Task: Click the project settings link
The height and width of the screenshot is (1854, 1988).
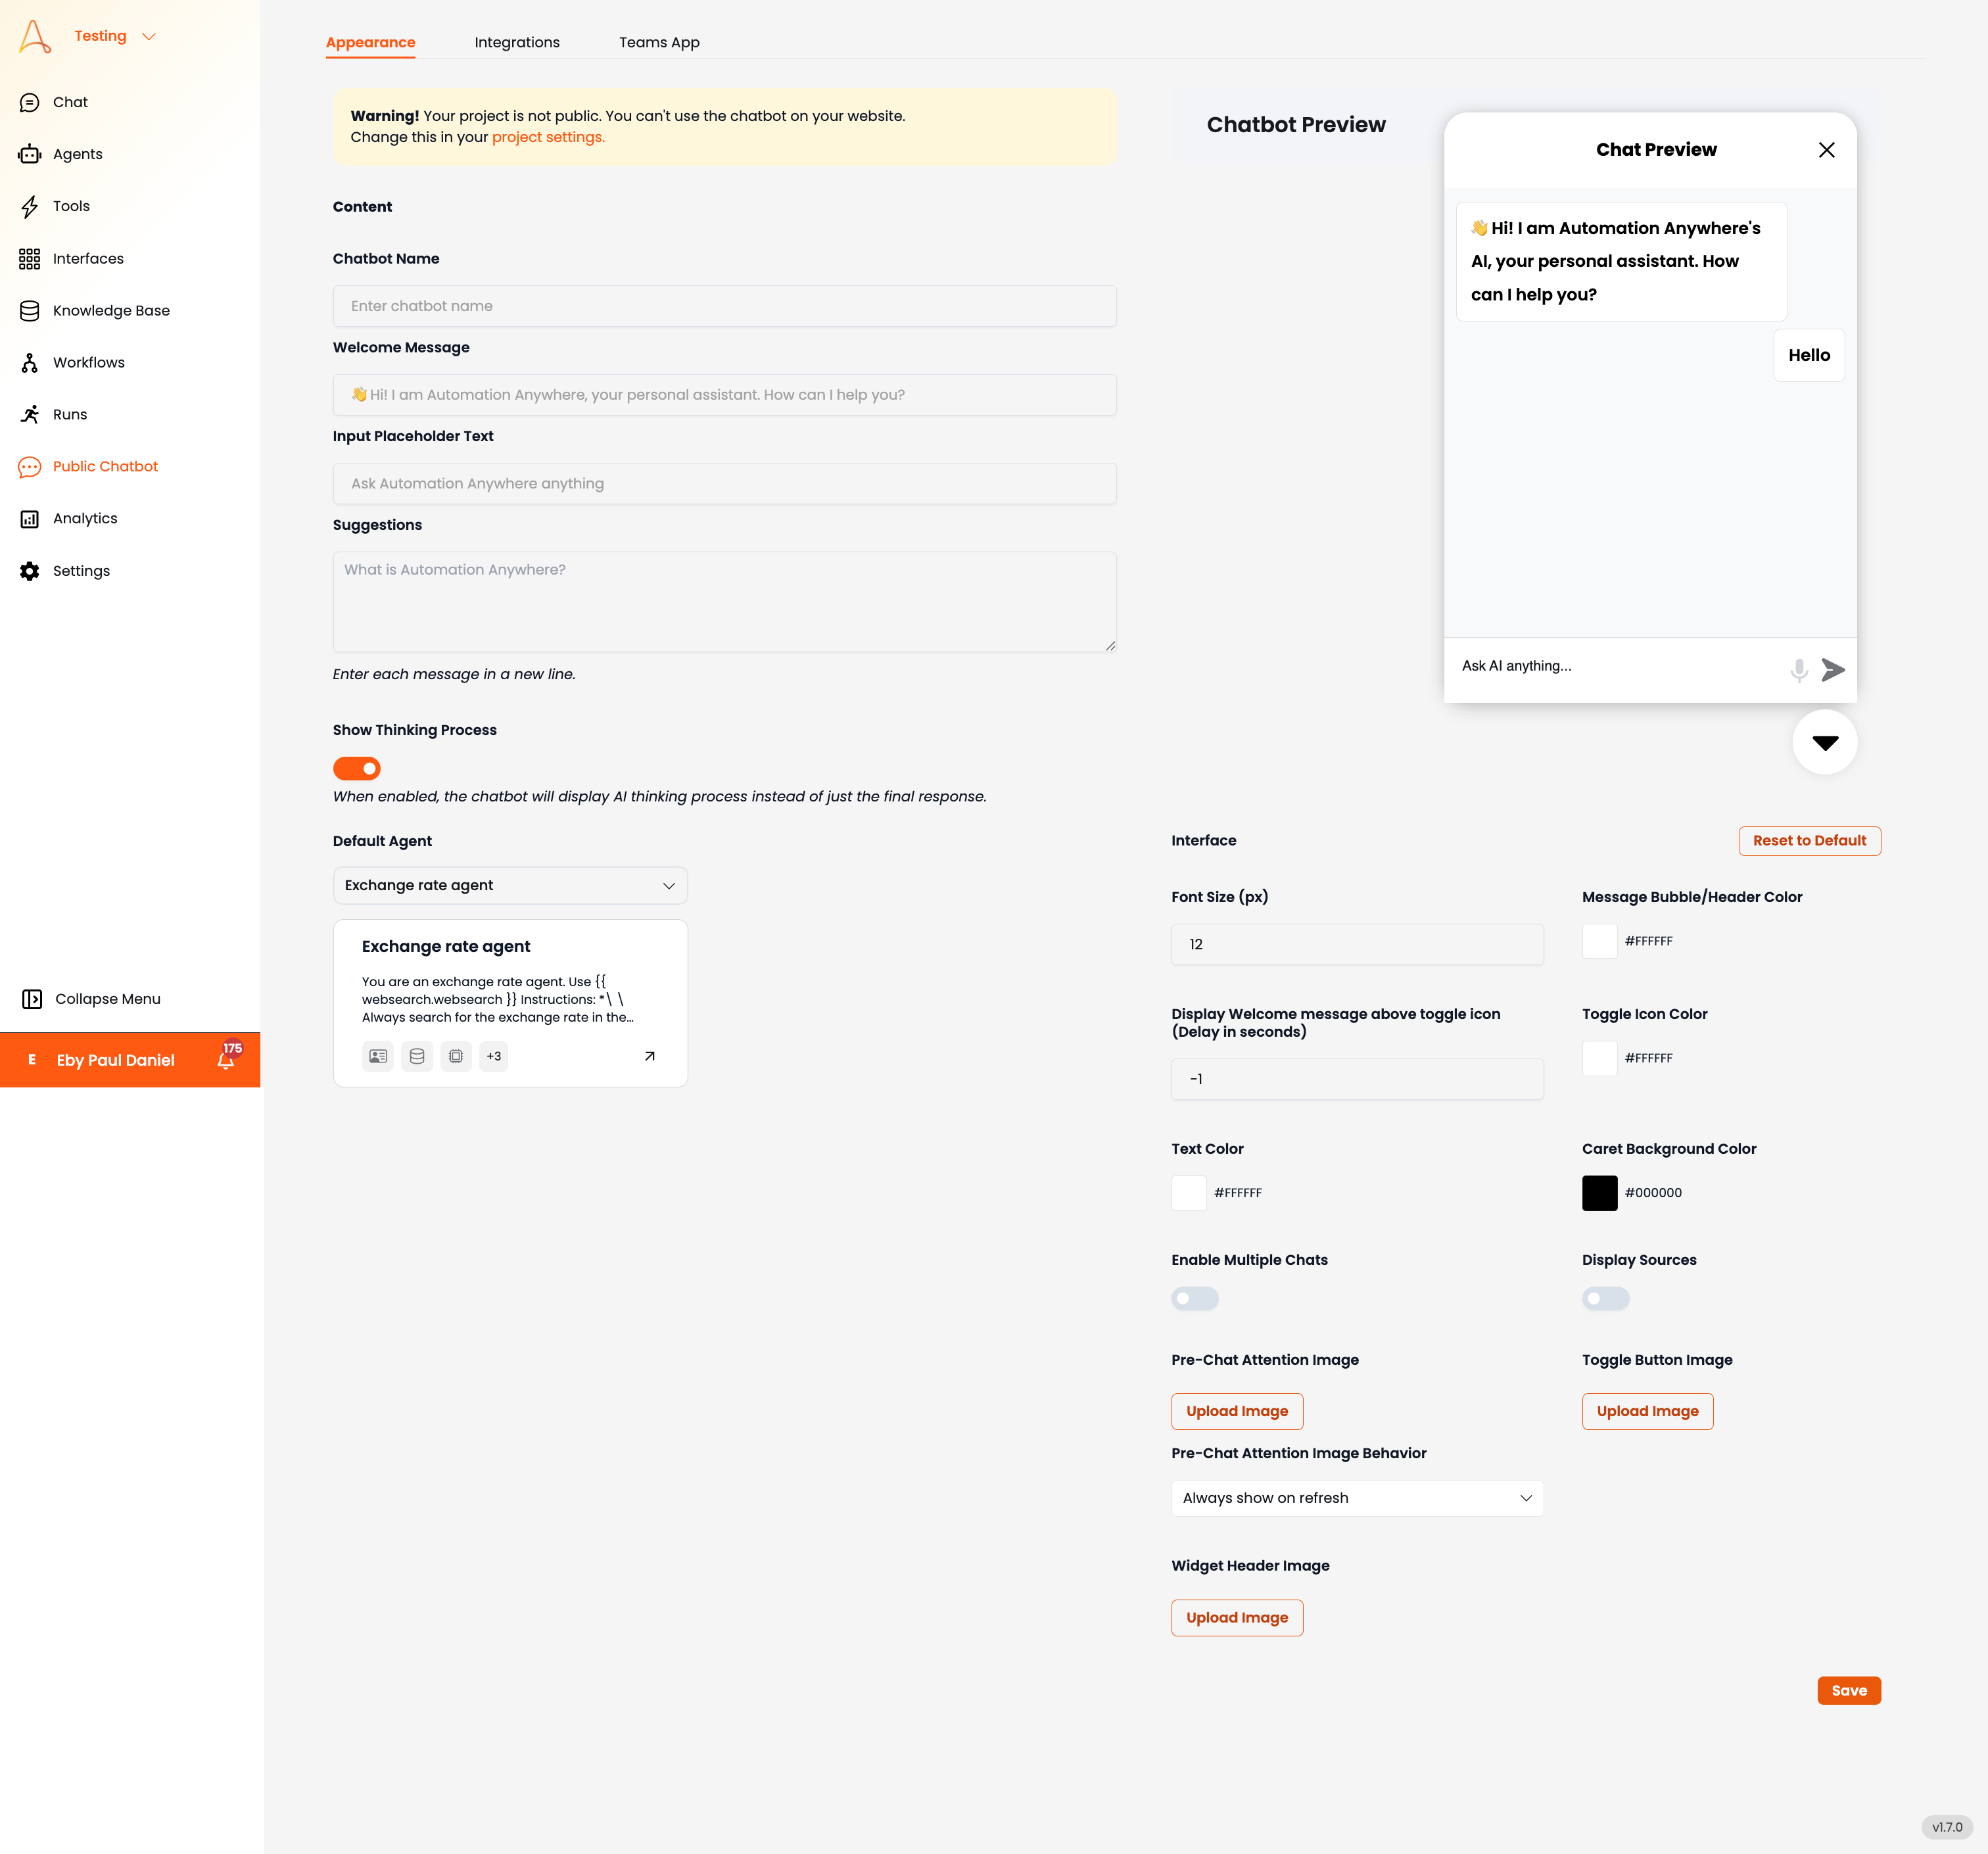Action: click(548, 137)
